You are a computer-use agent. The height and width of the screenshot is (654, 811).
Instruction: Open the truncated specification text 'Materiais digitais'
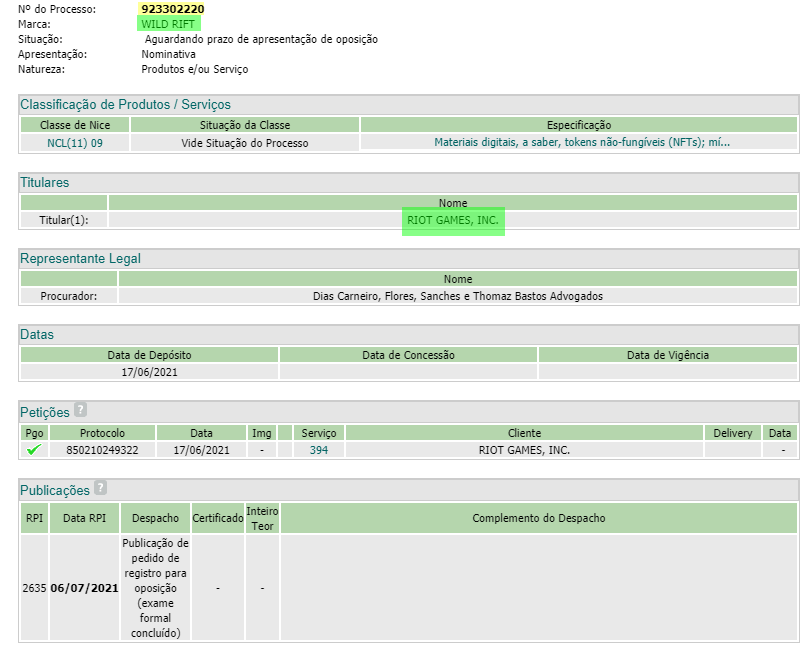click(581, 142)
